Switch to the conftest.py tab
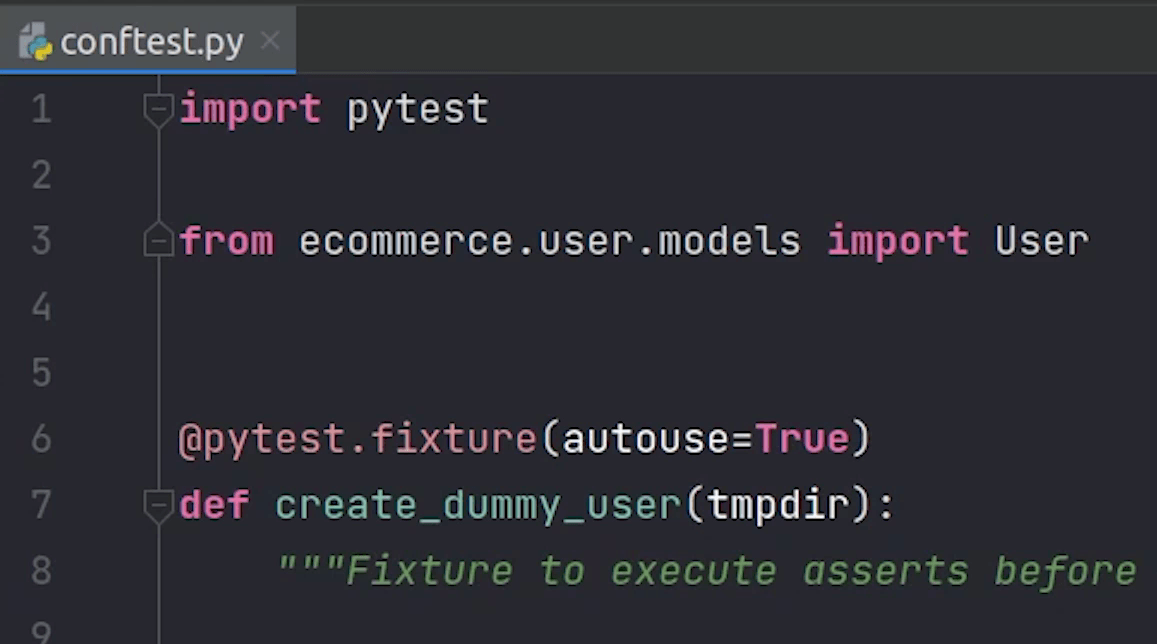 tap(151, 42)
